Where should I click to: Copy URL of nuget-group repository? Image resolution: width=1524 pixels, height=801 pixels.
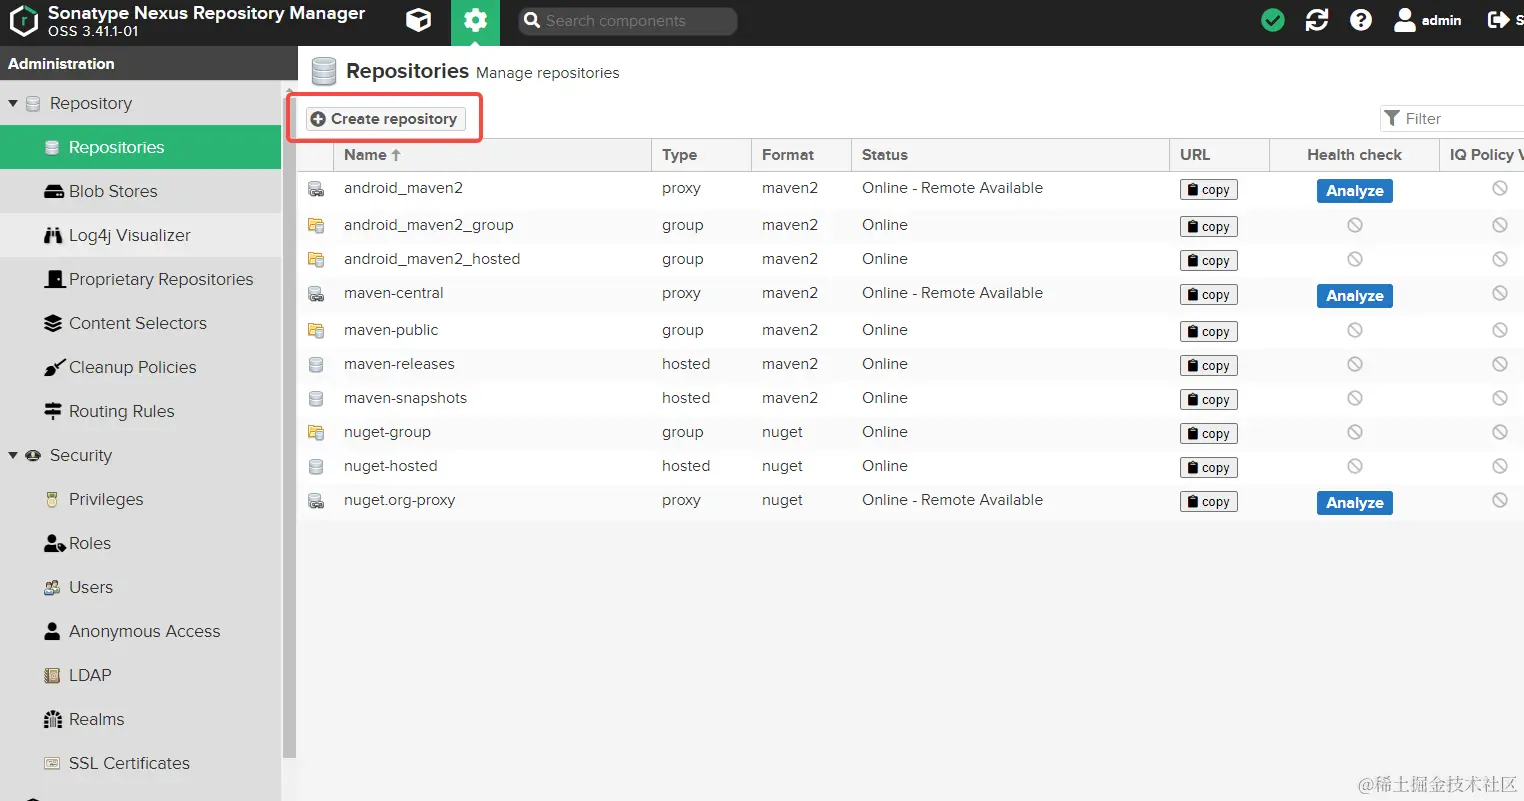[x=1209, y=434]
